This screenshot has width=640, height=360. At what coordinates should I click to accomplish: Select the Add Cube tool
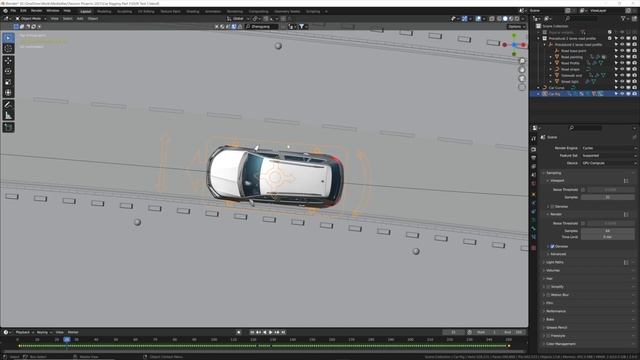(x=8, y=128)
